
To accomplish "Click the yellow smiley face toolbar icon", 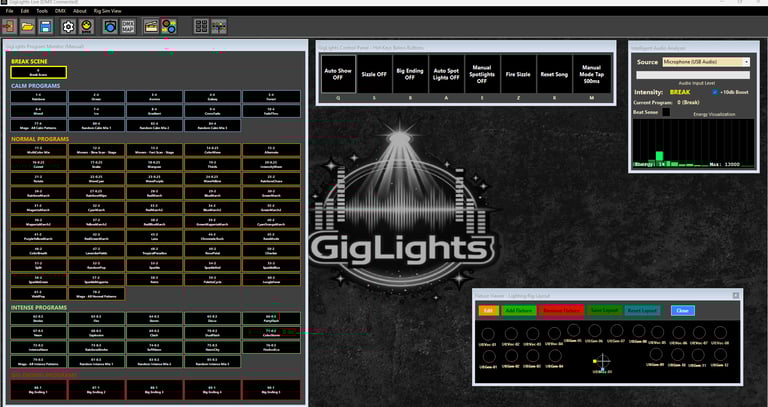I will [87, 26].
